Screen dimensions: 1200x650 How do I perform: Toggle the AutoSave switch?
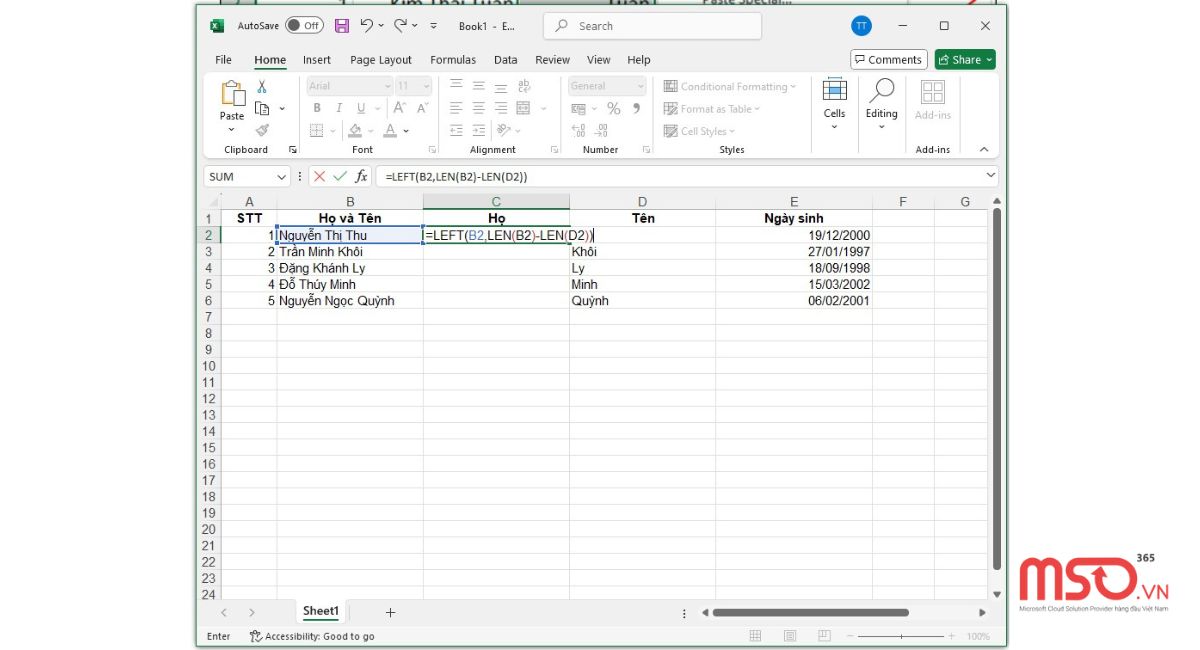[304, 26]
